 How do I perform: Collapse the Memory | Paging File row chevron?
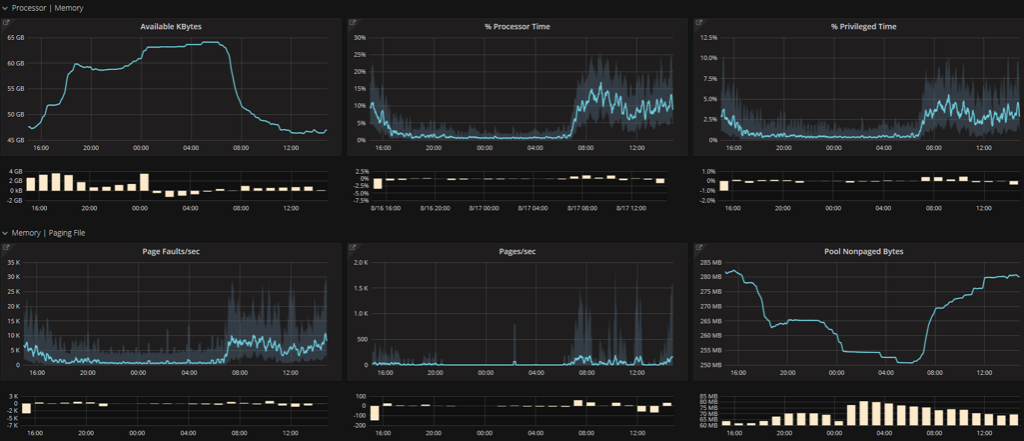[5, 232]
